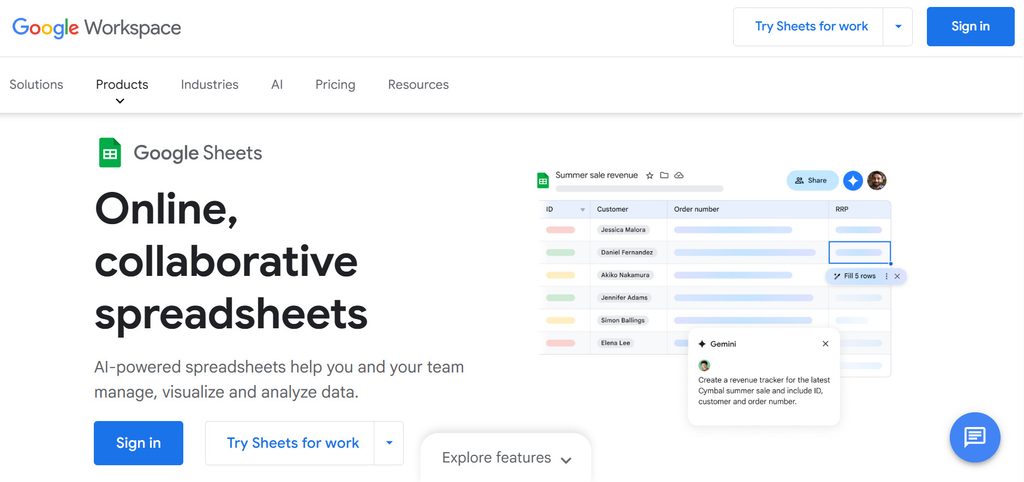
Task: Click the green Google Sheets logo icon
Action: [x=110, y=153]
